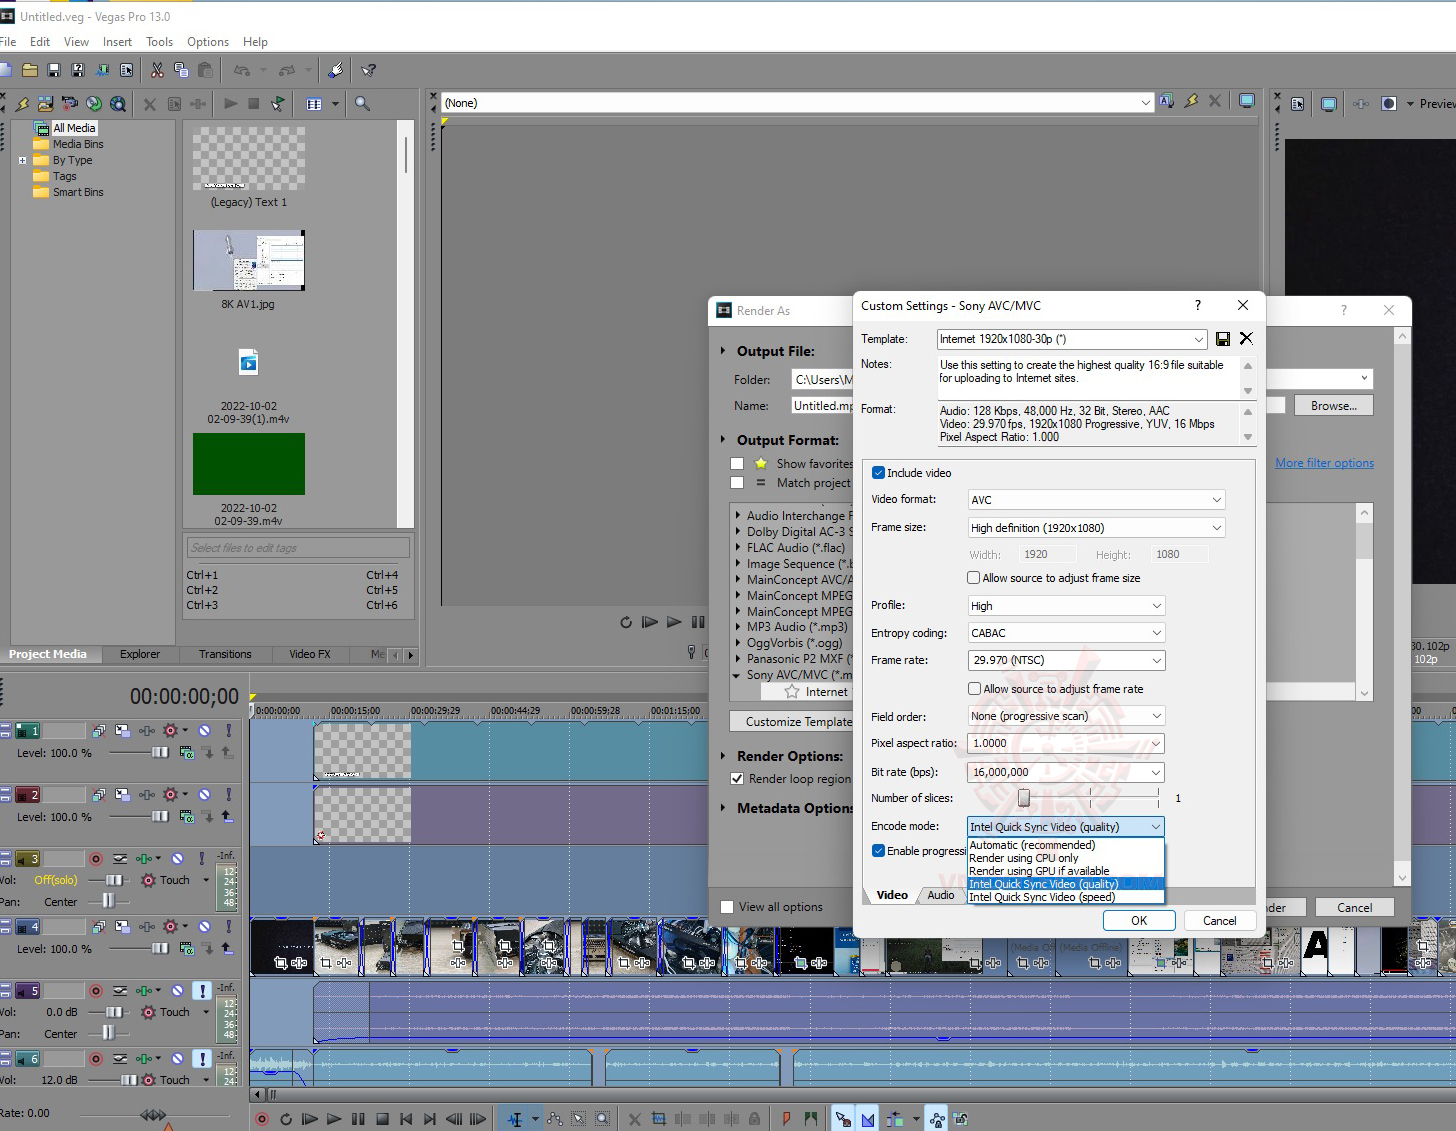This screenshot has height=1131, width=1456.
Task: Click Save Template floppy icon in Custom Settings
Action: (x=1223, y=339)
